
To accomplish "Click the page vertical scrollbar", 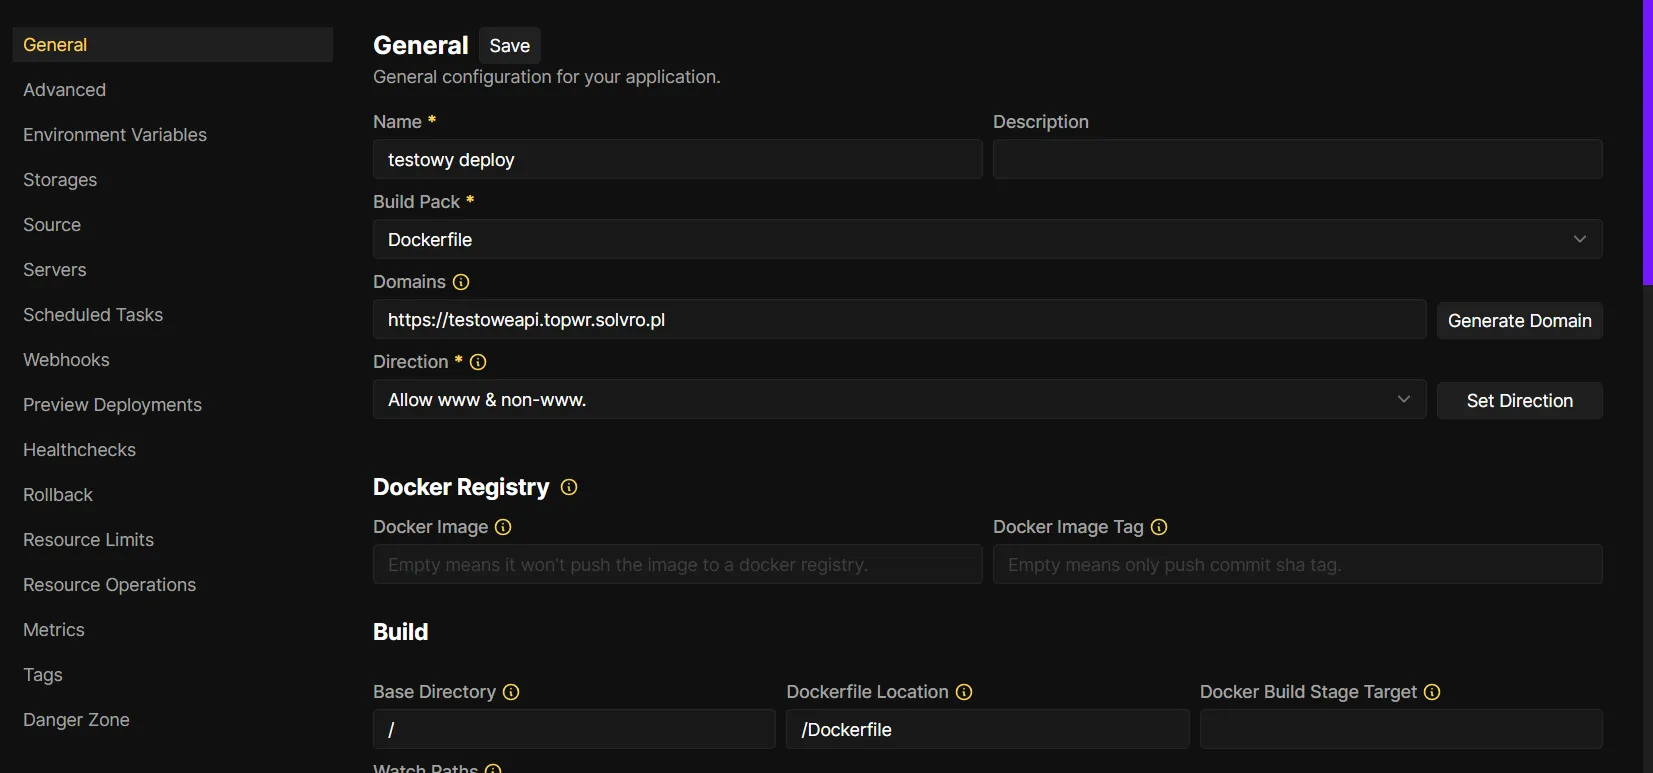I will pyautogui.click(x=1647, y=142).
